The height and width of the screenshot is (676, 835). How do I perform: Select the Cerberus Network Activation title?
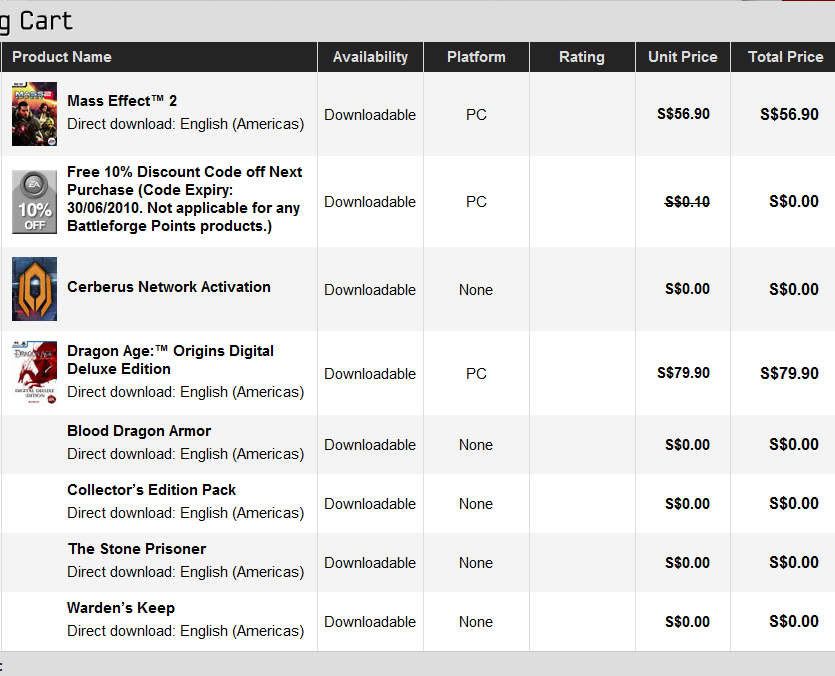click(x=169, y=287)
